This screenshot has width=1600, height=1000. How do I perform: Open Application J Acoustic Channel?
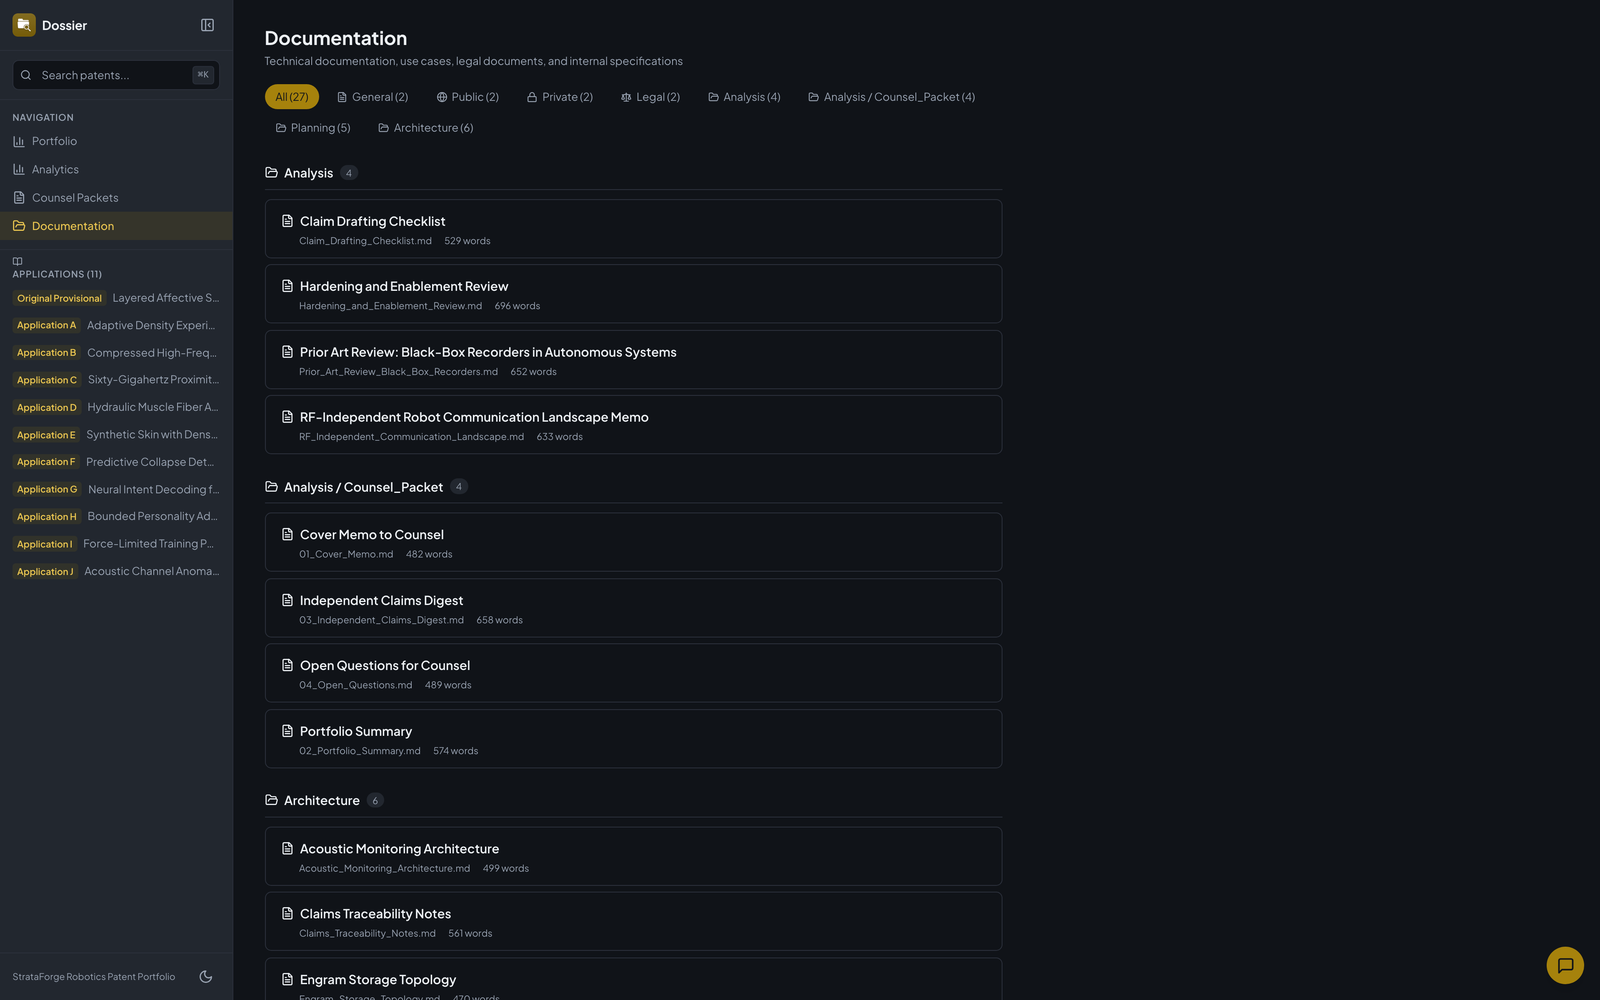pyautogui.click(x=116, y=571)
